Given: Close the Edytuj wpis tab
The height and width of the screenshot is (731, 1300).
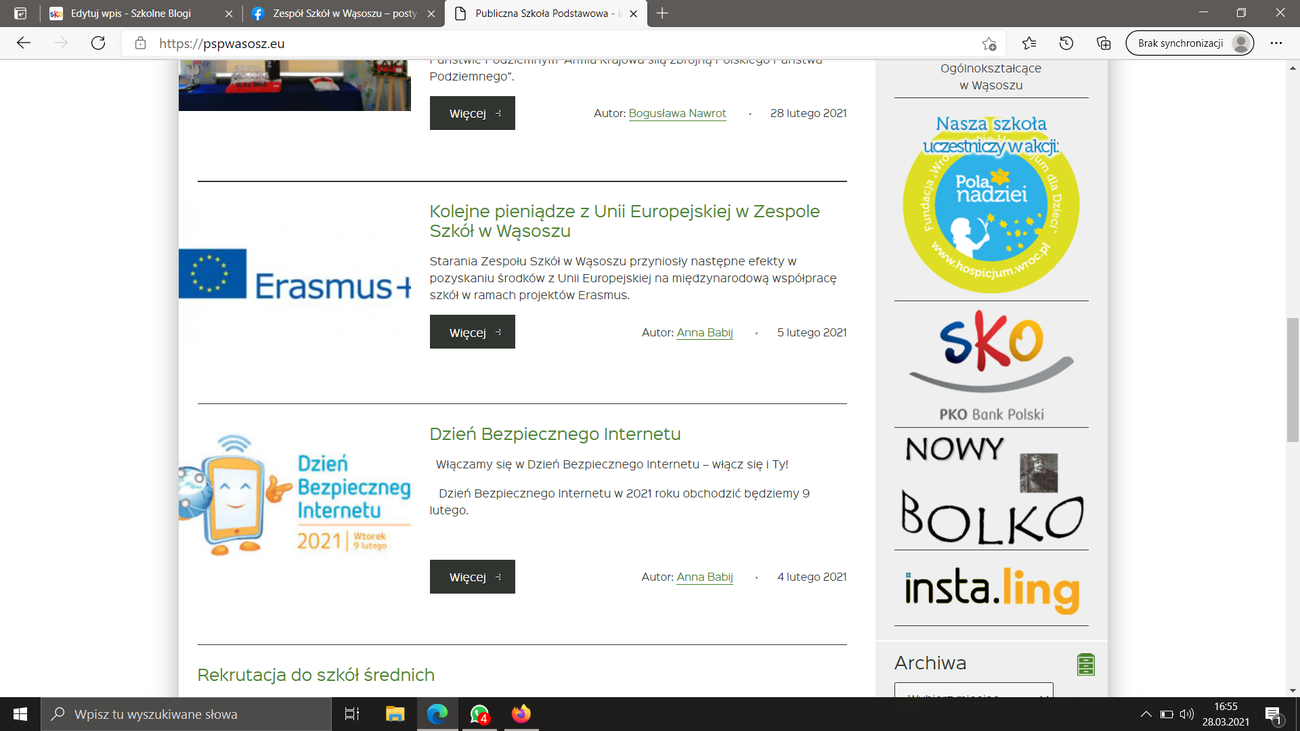Looking at the screenshot, I should click(229, 14).
